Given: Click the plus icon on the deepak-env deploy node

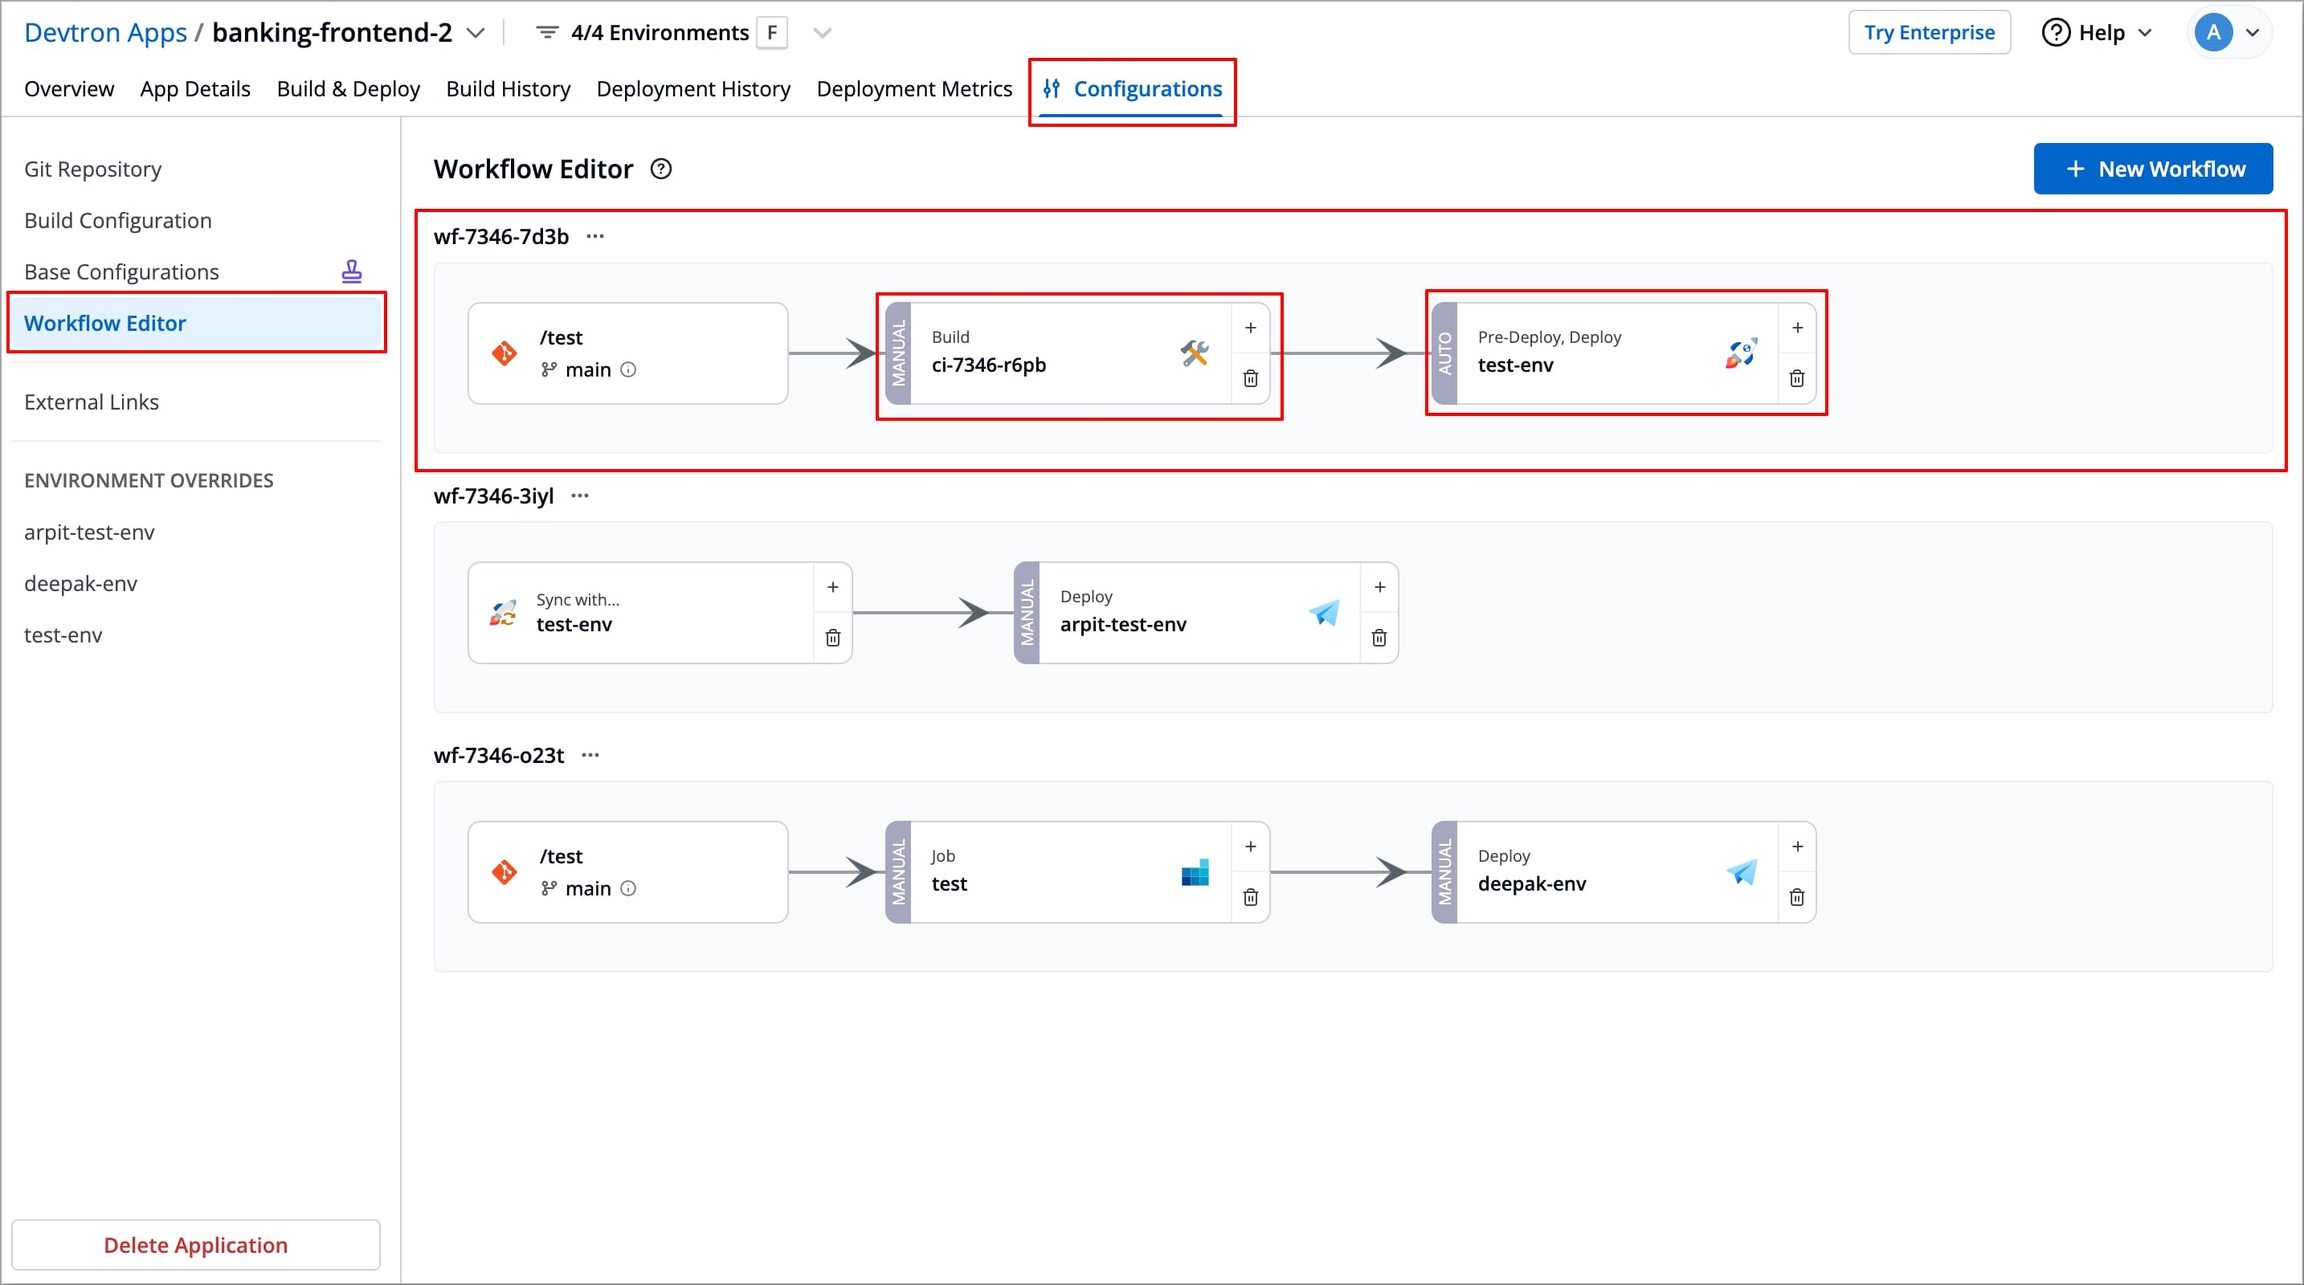Looking at the screenshot, I should point(1797,847).
